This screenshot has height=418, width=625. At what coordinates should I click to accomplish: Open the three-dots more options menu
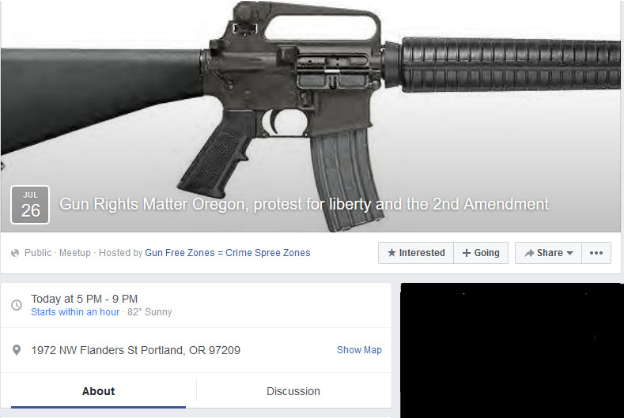[596, 253]
